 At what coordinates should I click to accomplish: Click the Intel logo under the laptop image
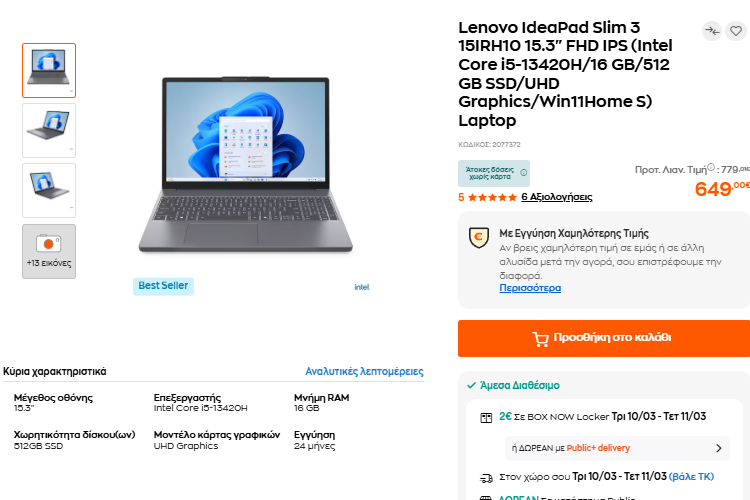coord(362,286)
